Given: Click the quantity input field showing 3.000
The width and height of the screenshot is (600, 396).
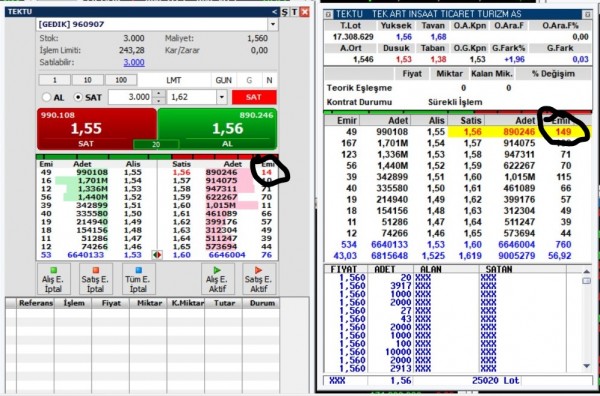Looking at the screenshot, I should click(130, 97).
